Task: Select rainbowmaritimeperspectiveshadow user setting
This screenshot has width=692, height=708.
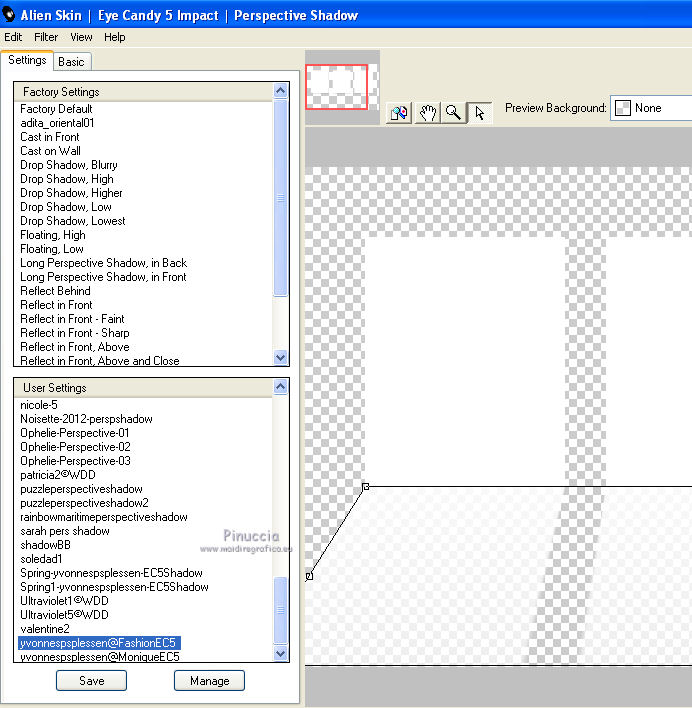Action: (x=104, y=517)
